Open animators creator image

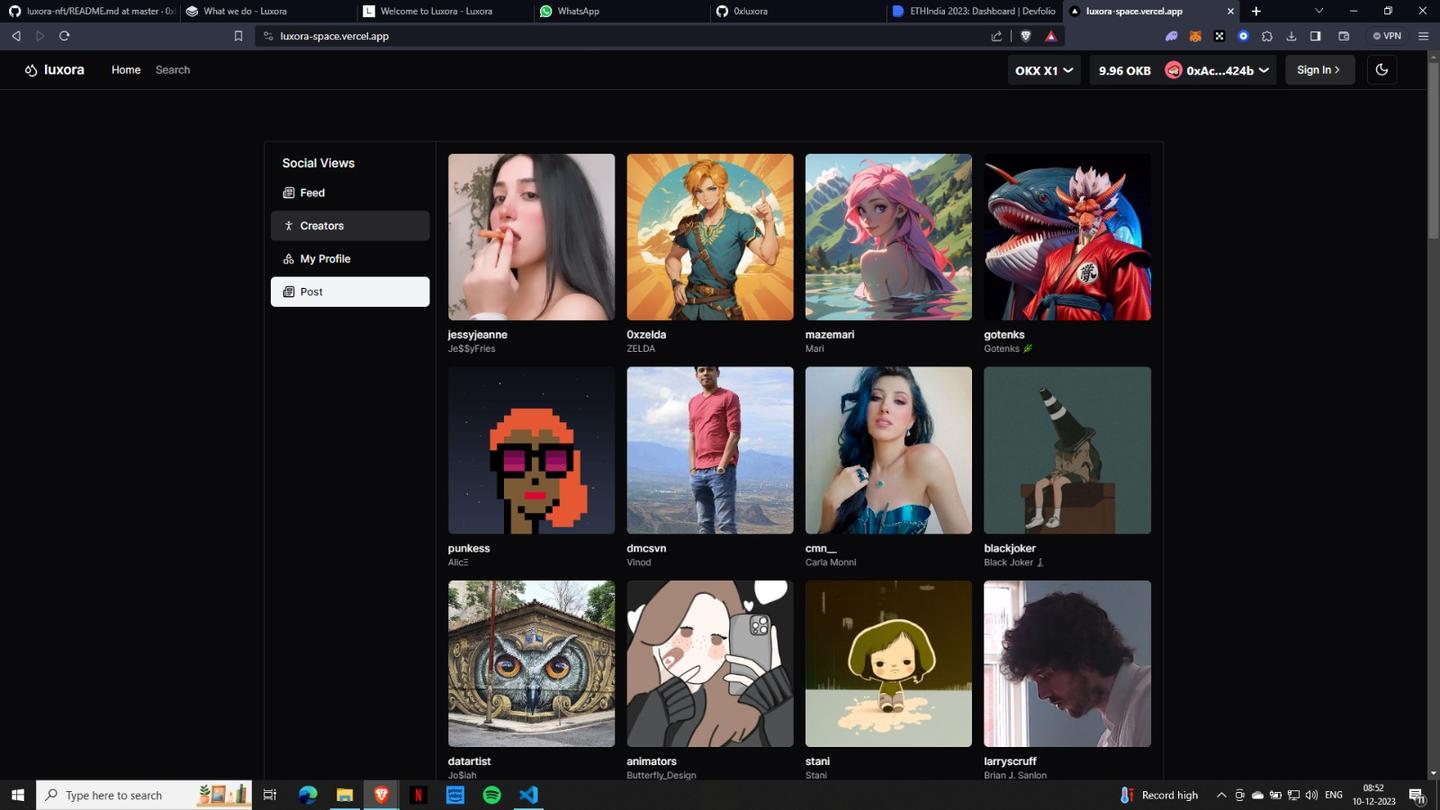(x=710, y=664)
